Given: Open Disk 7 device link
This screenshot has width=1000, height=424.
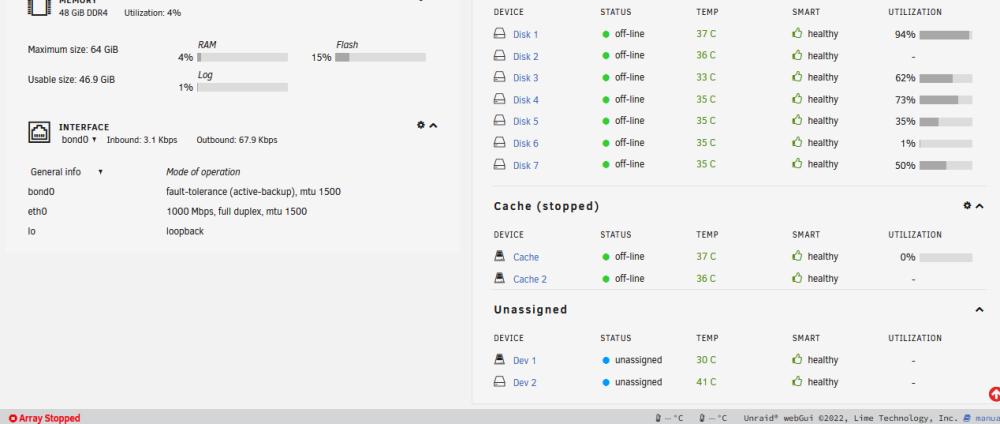Looking at the screenshot, I should click(x=526, y=165).
